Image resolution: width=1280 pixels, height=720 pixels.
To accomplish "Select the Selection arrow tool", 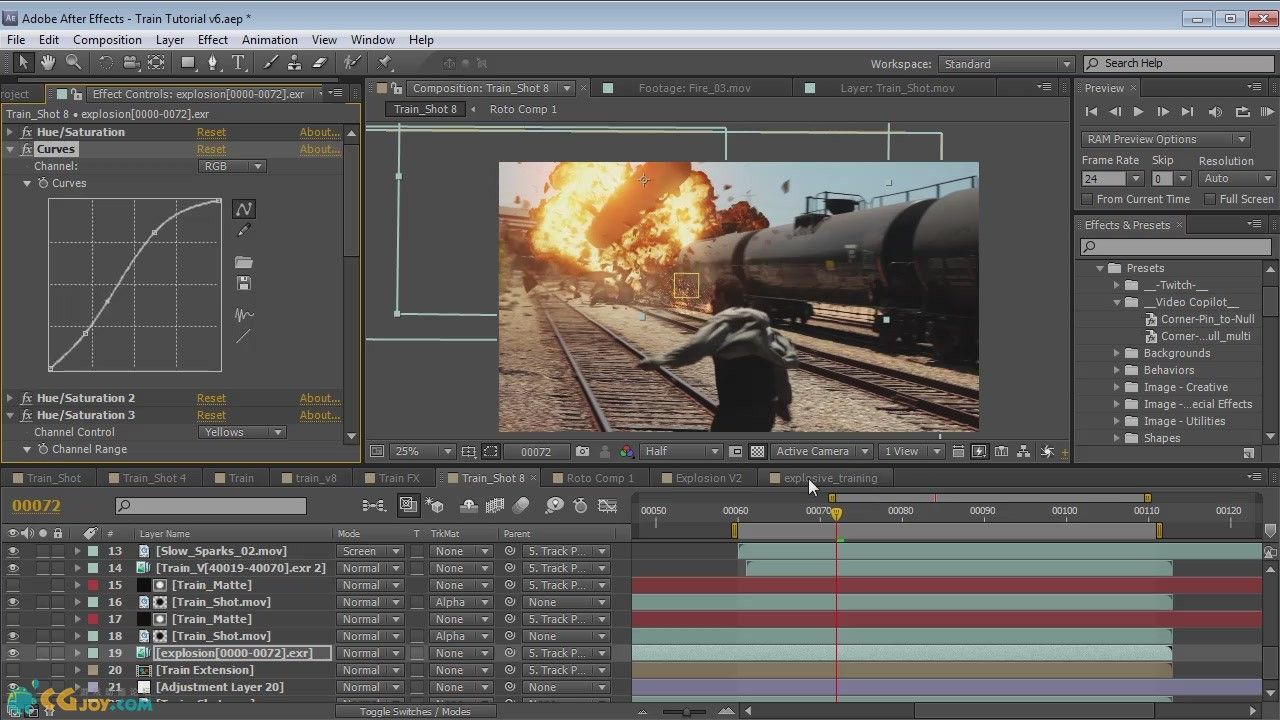I will 23,63.
